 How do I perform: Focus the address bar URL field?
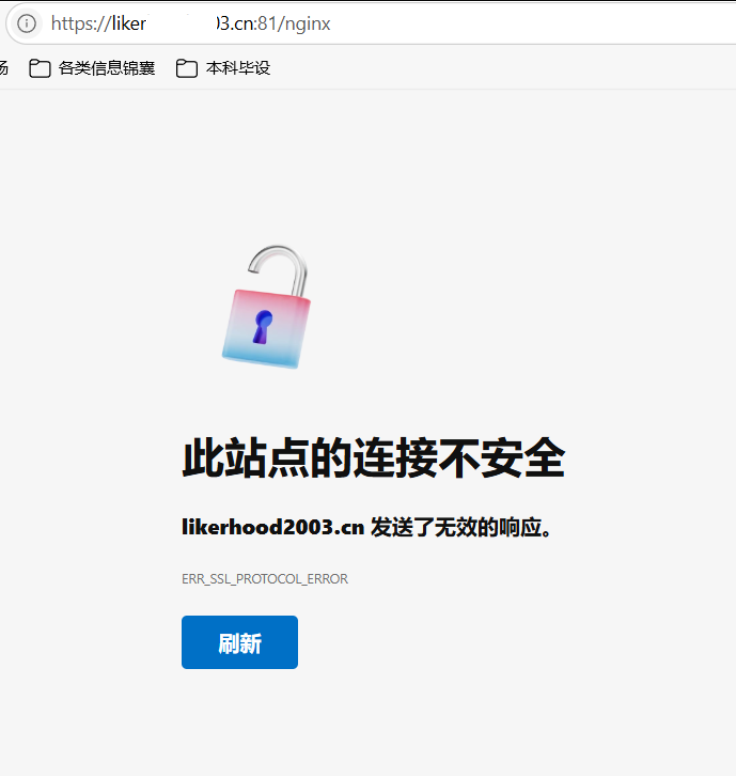(376, 23)
